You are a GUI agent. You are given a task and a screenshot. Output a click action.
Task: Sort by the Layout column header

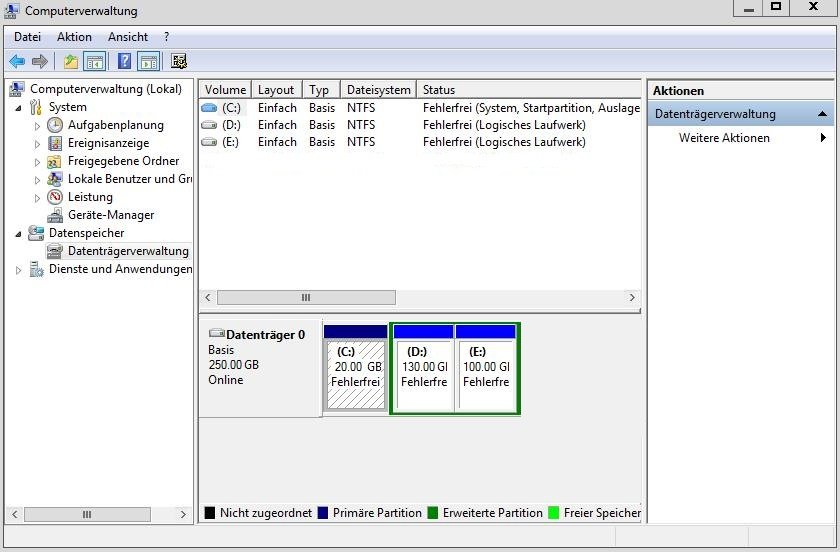[x=276, y=89]
